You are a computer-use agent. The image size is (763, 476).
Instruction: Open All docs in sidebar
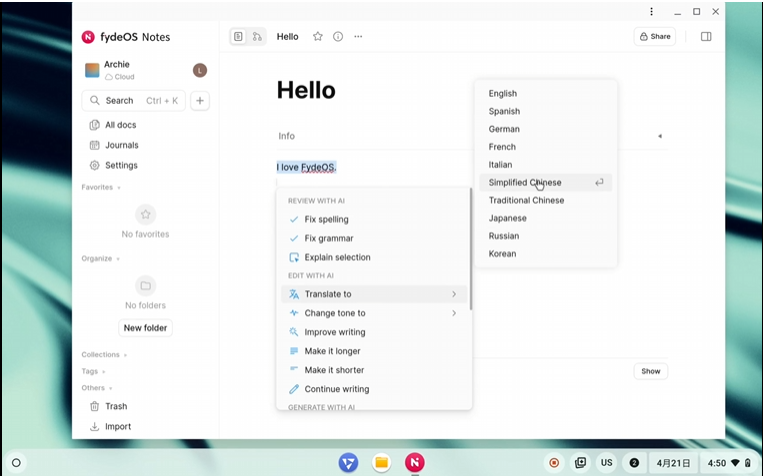tap(146, 125)
